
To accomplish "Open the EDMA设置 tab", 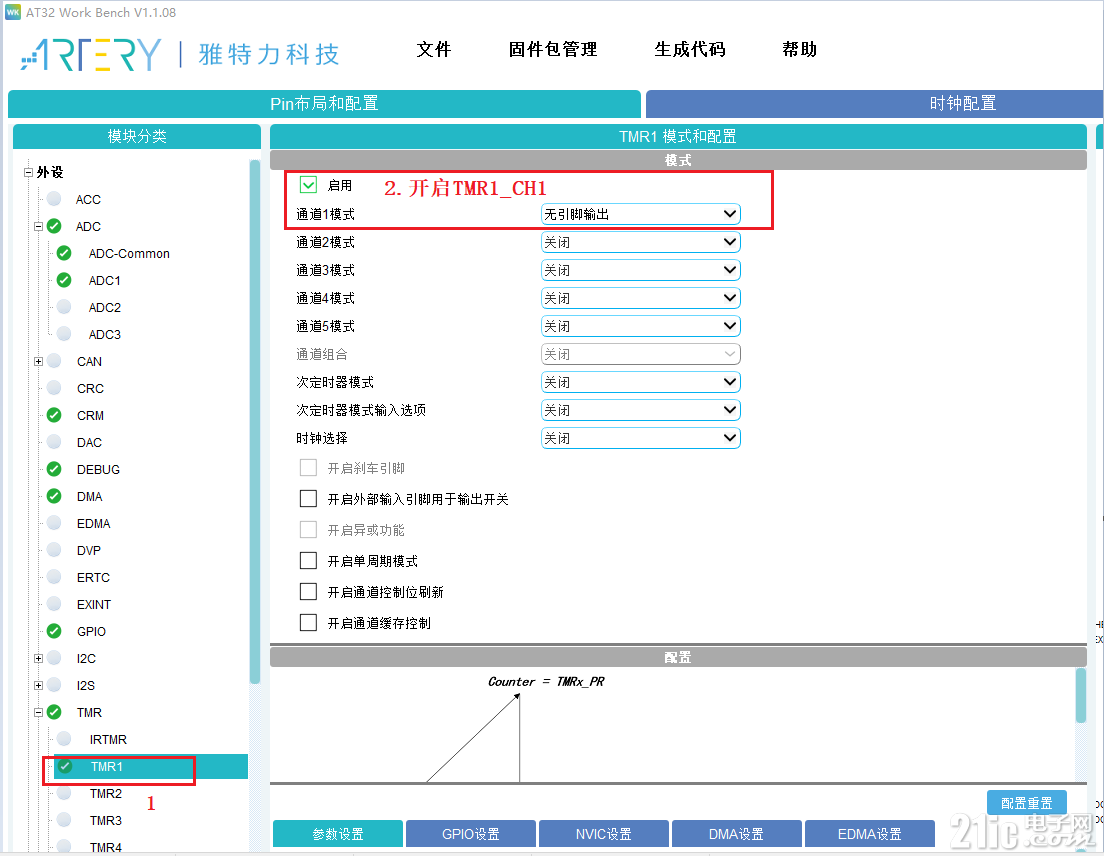I will [870, 833].
